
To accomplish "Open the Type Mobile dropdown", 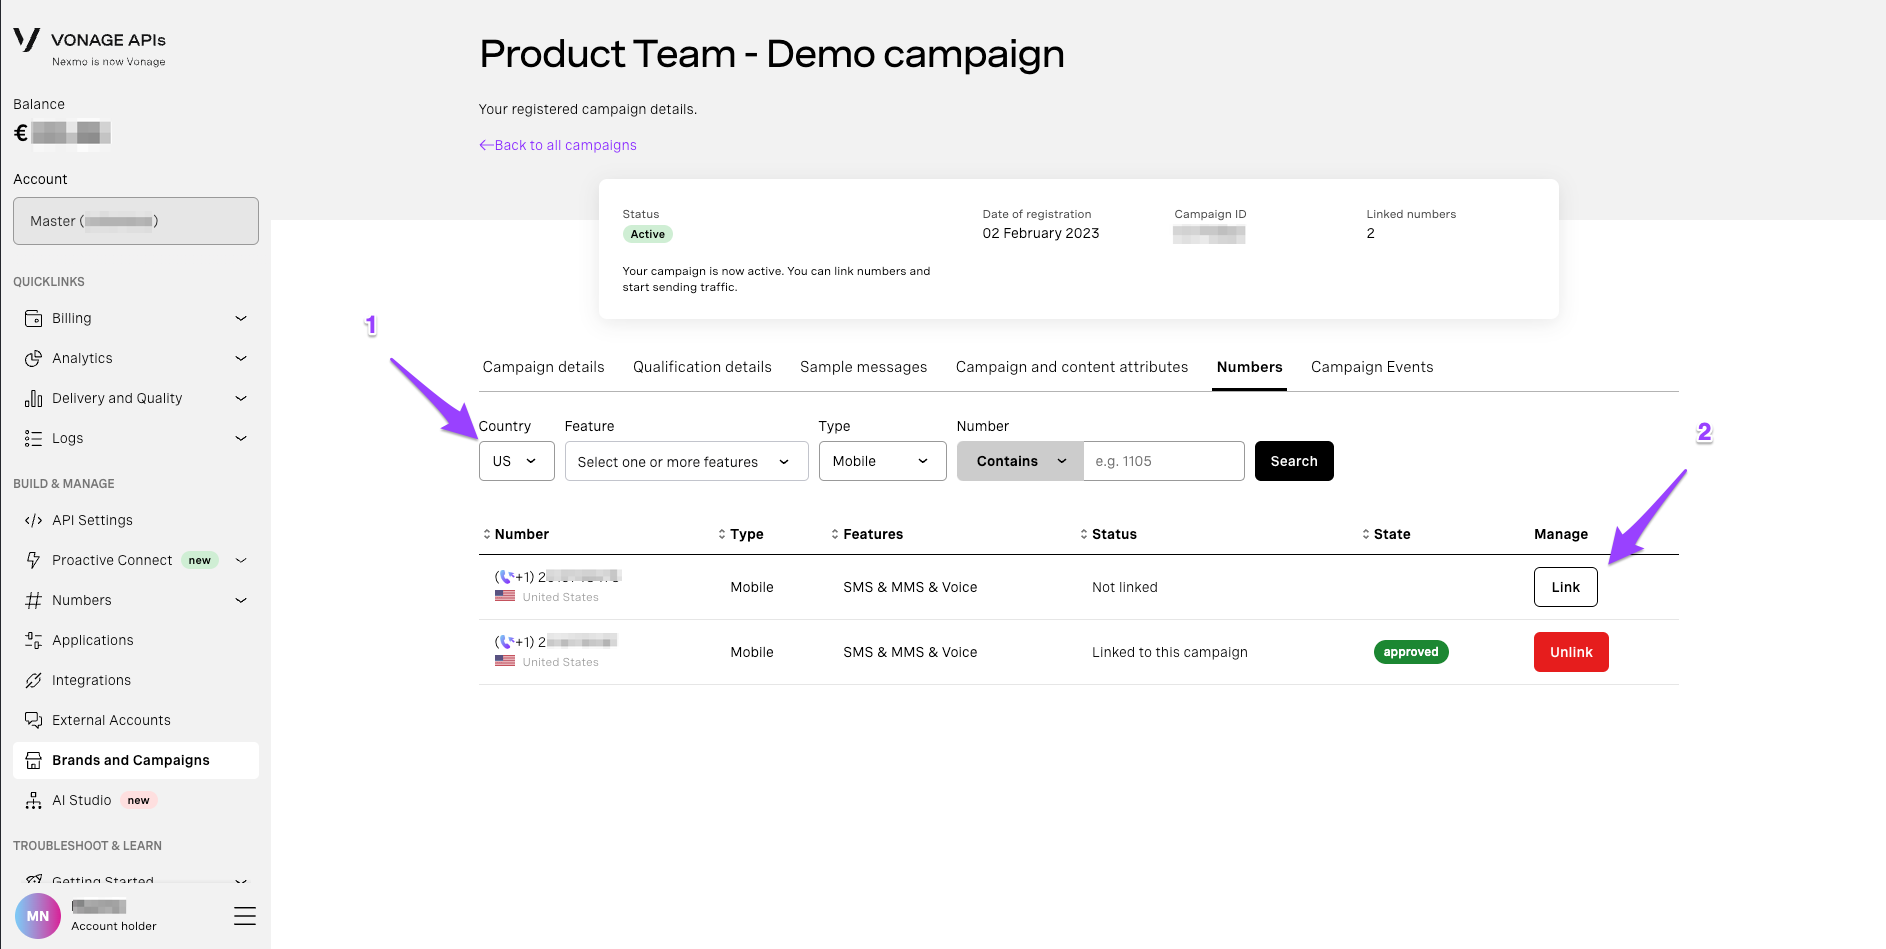I will click(x=883, y=461).
